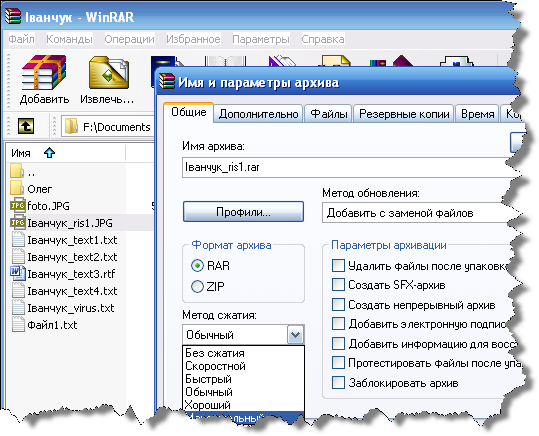Select the '..' parent folder icon
Image resolution: width=539 pixels, height=436 pixels.
tap(17, 171)
